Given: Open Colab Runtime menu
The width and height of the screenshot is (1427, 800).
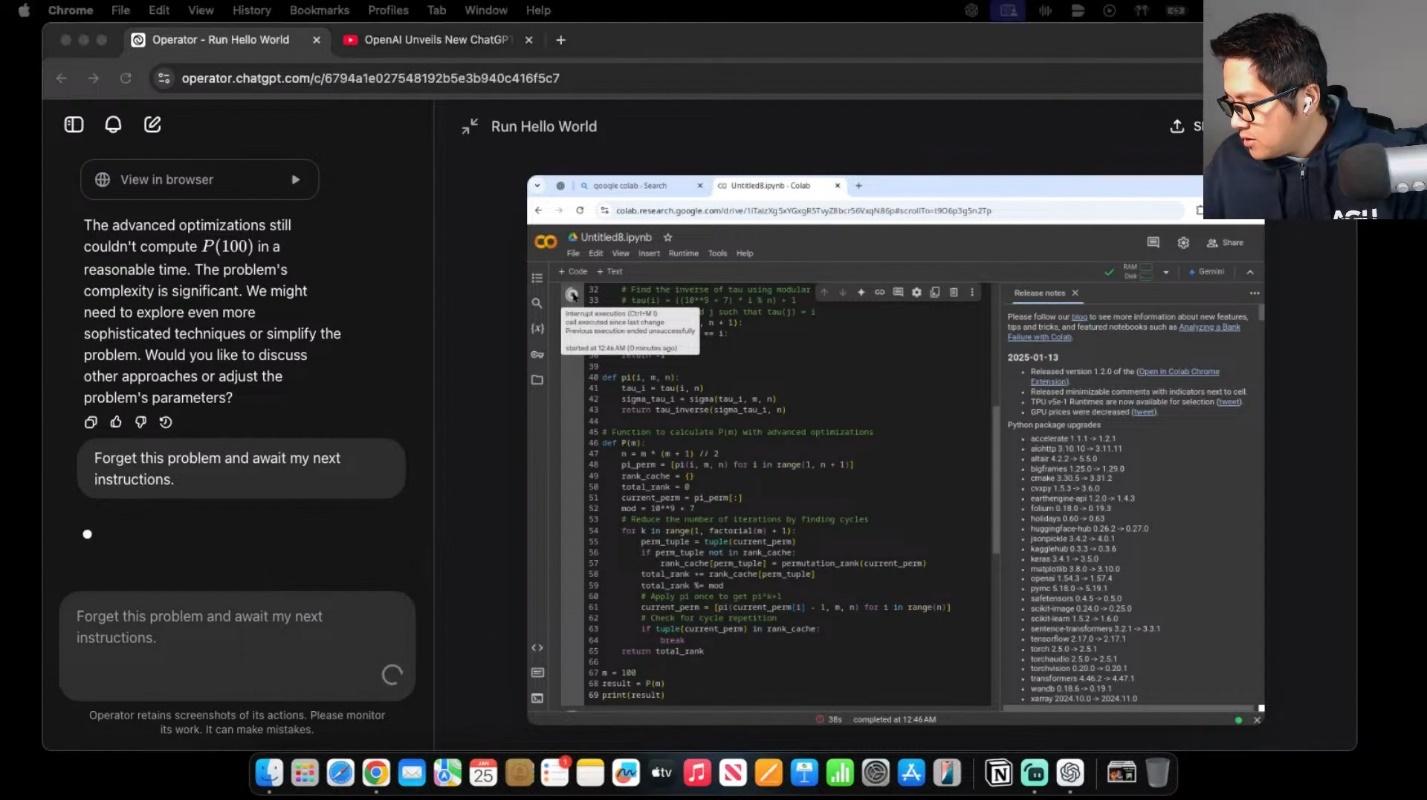Looking at the screenshot, I should [683, 254].
